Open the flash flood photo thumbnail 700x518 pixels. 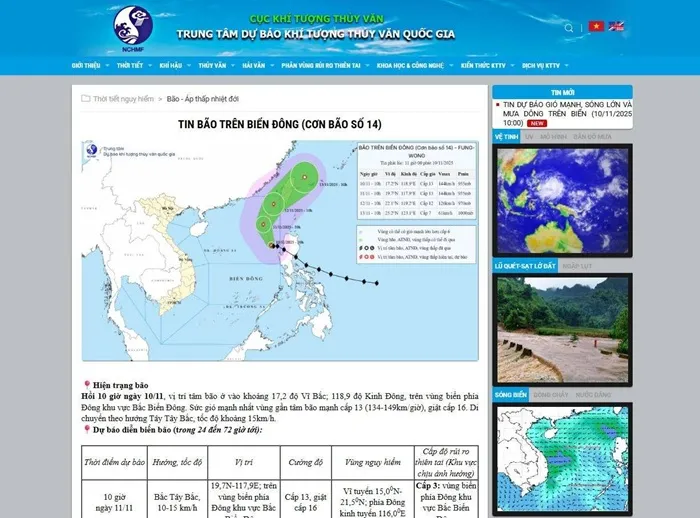[x=562, y=330]
